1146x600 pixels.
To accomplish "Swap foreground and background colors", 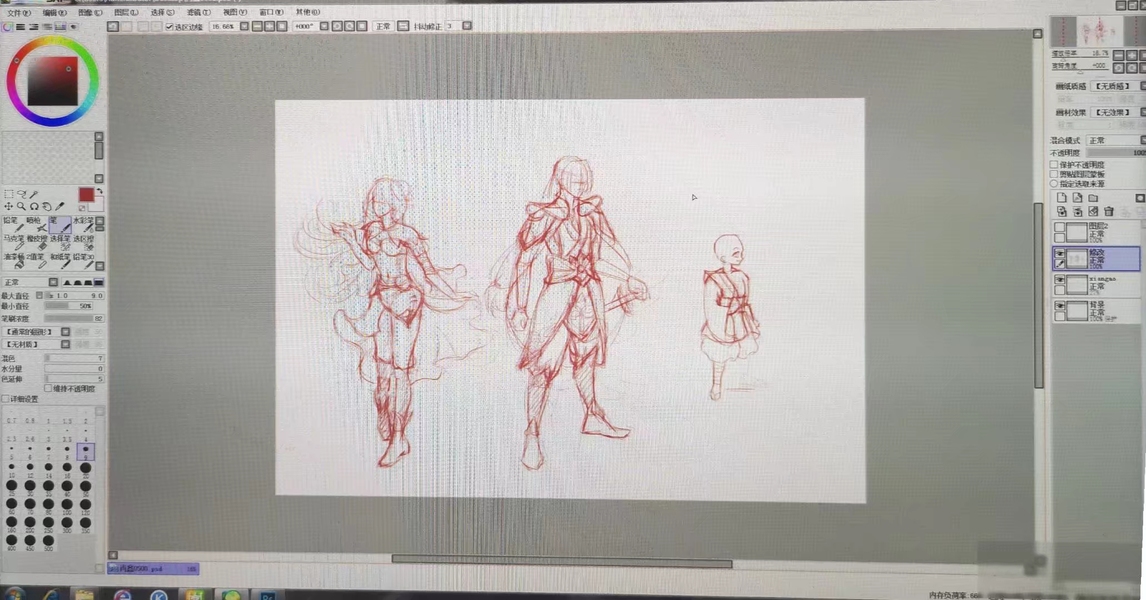I will coord(99,191).
